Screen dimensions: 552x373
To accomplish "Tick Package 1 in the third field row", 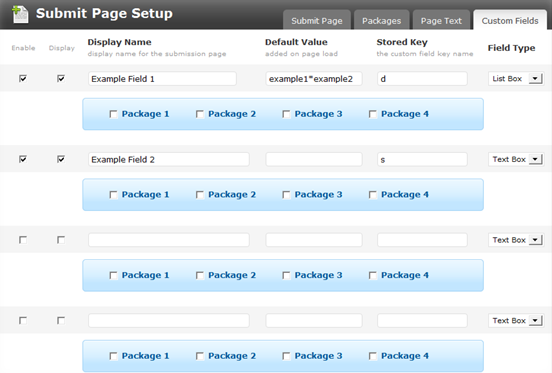I will click(113, 275).
